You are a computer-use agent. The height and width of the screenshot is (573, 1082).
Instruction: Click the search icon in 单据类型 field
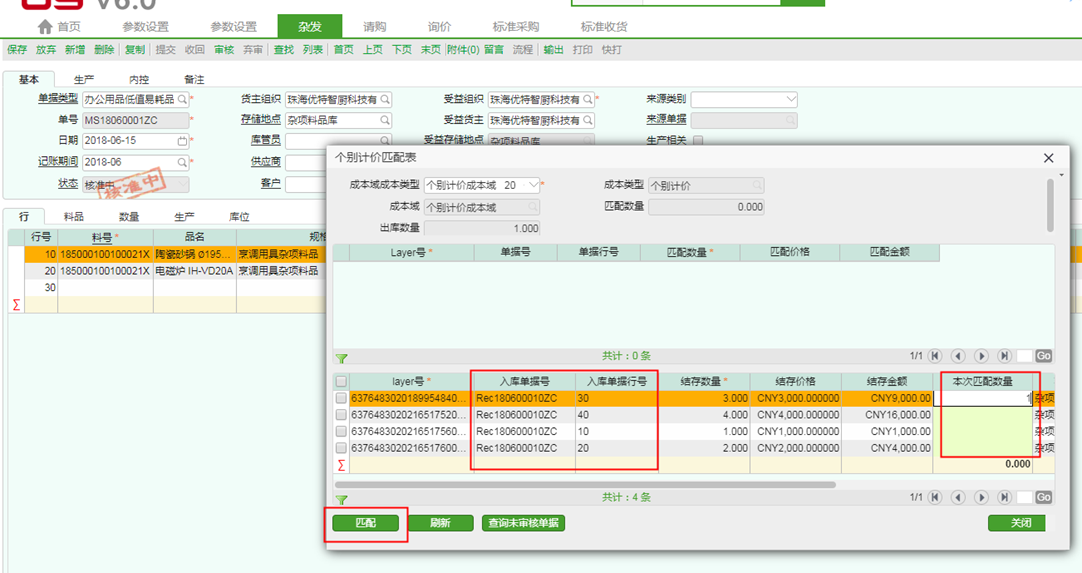tap(182, 100)
